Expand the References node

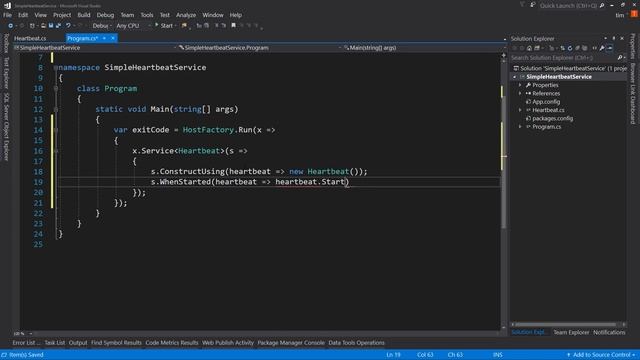click(x=520, y=93)
